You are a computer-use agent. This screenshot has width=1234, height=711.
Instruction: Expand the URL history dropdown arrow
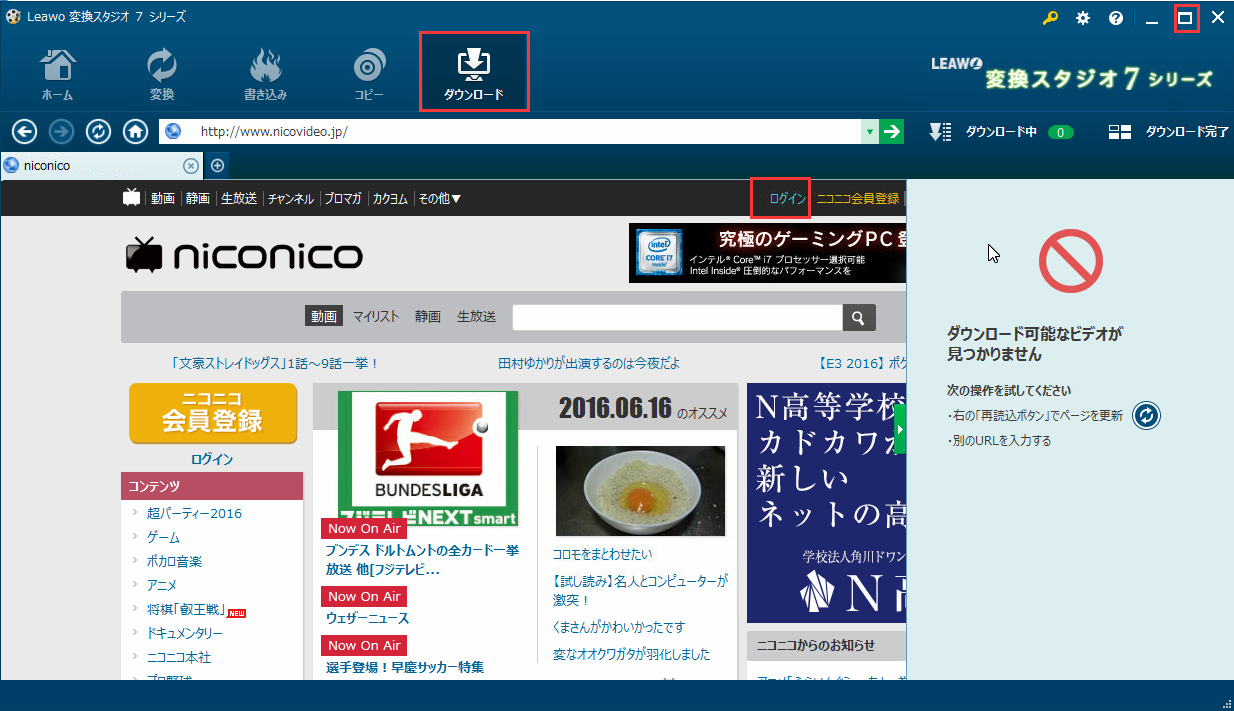click(869, 131)
